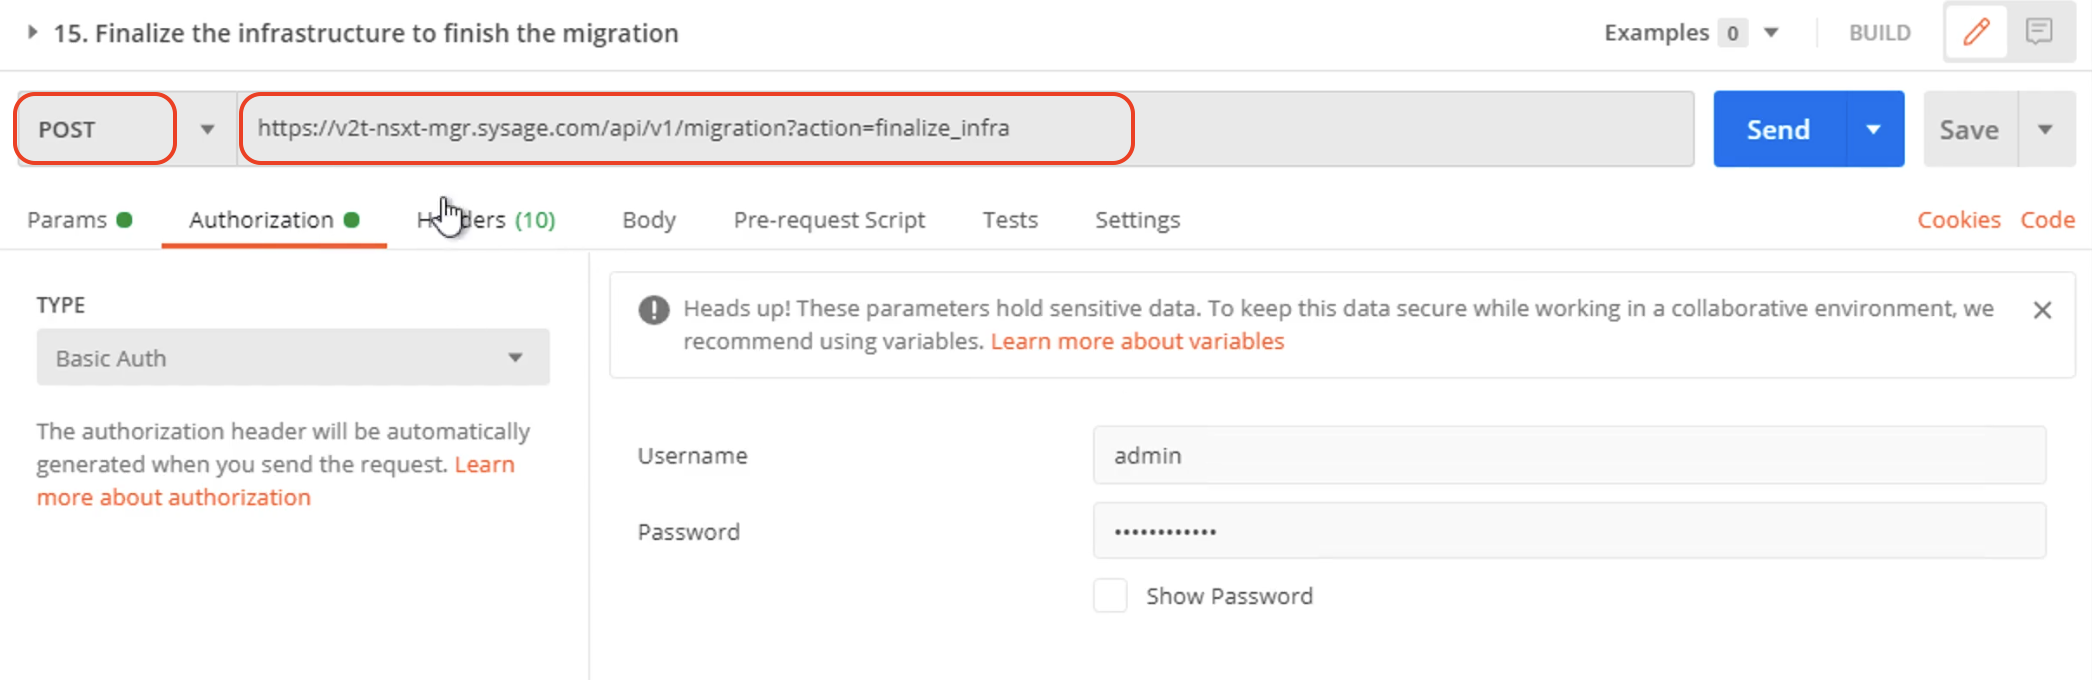Open the Cookies link
The width and height of the screenshot is (2092, 680).
[1958, 220]
